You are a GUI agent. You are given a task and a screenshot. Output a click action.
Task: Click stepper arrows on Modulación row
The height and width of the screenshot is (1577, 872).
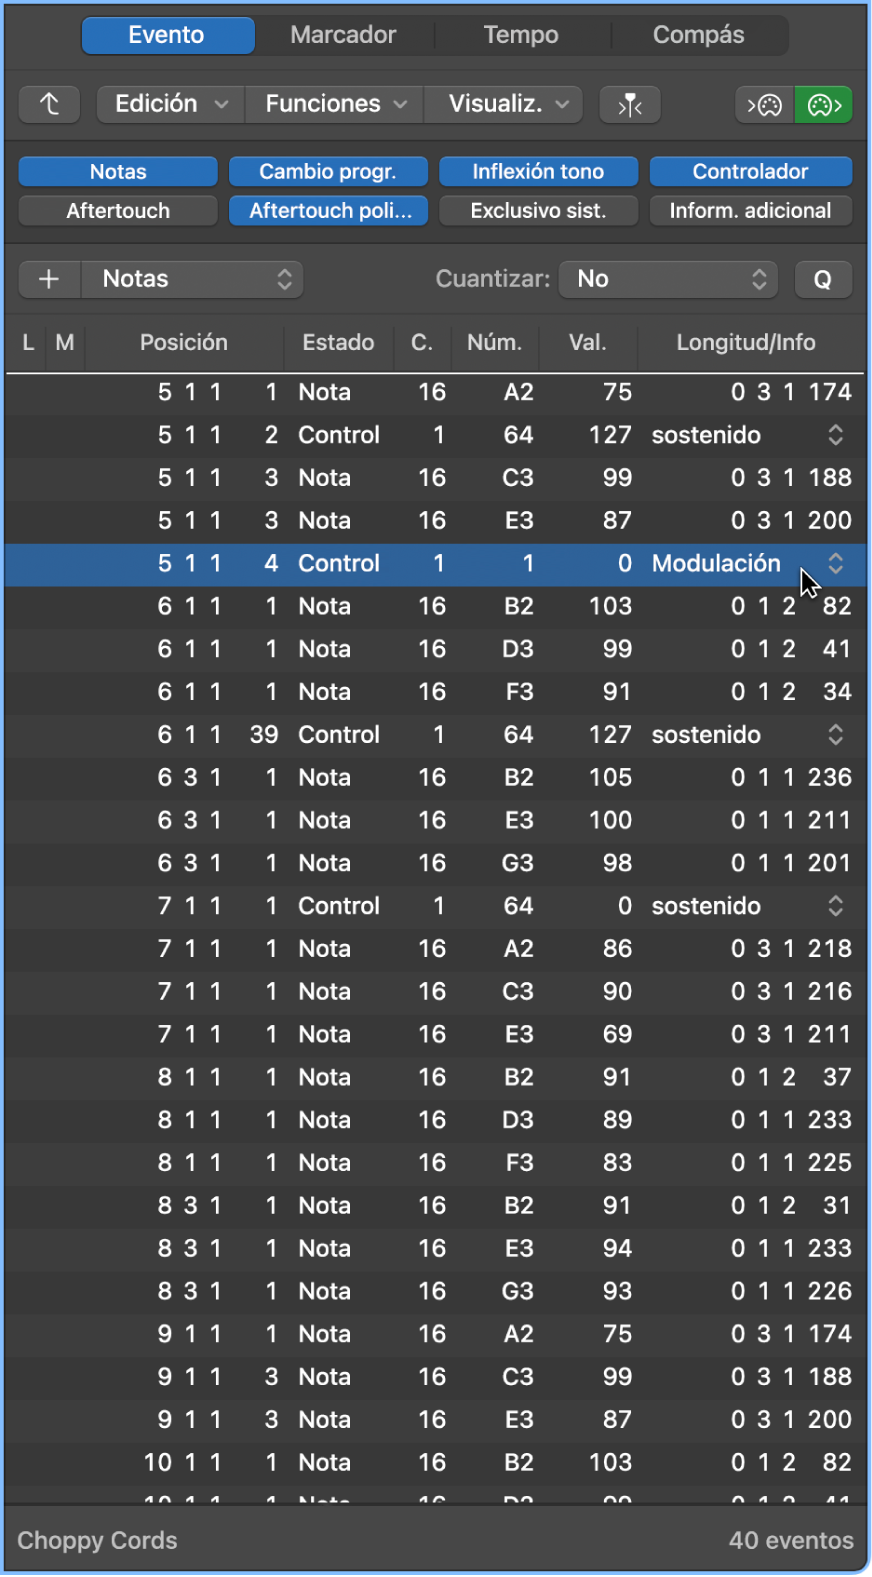[835, 563]
